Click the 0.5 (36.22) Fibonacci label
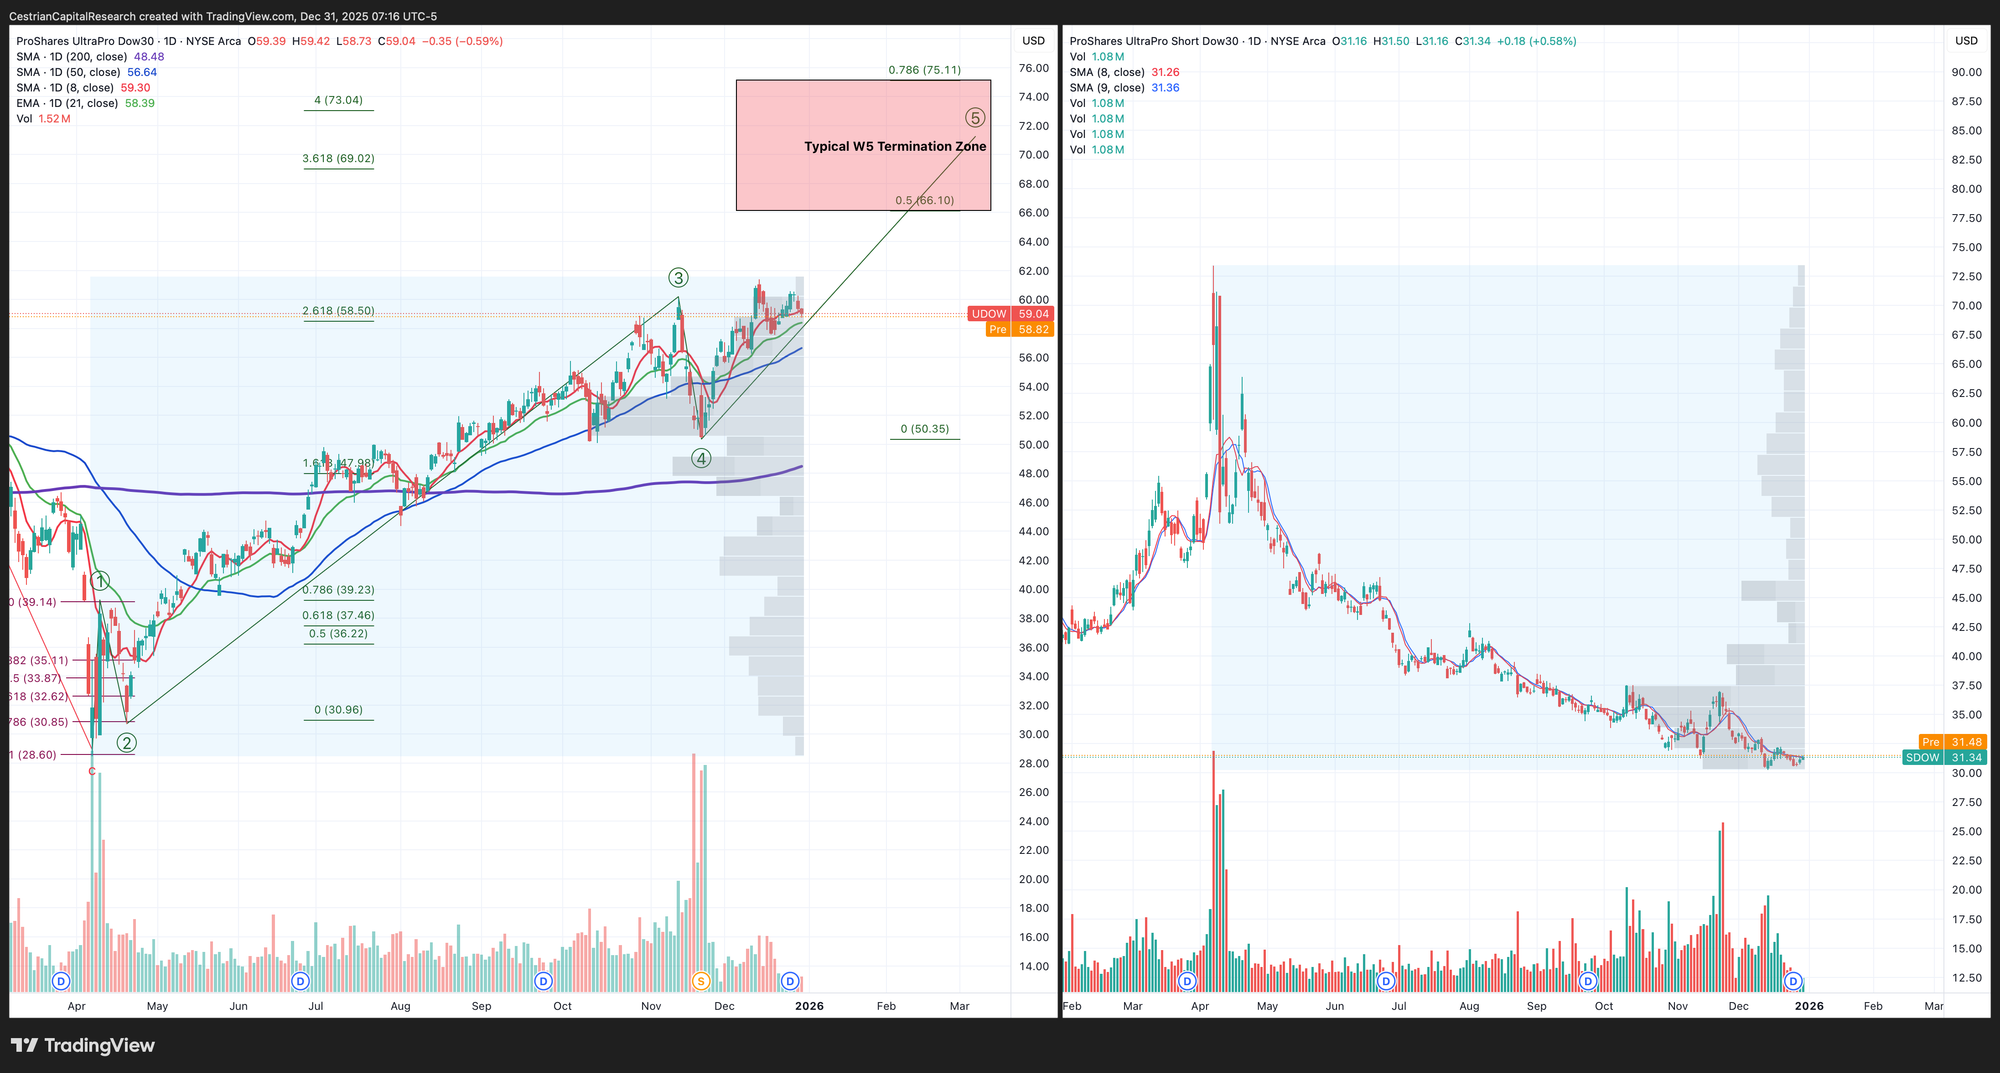Screen dimensions: 2000x1073 pos(338,634)
